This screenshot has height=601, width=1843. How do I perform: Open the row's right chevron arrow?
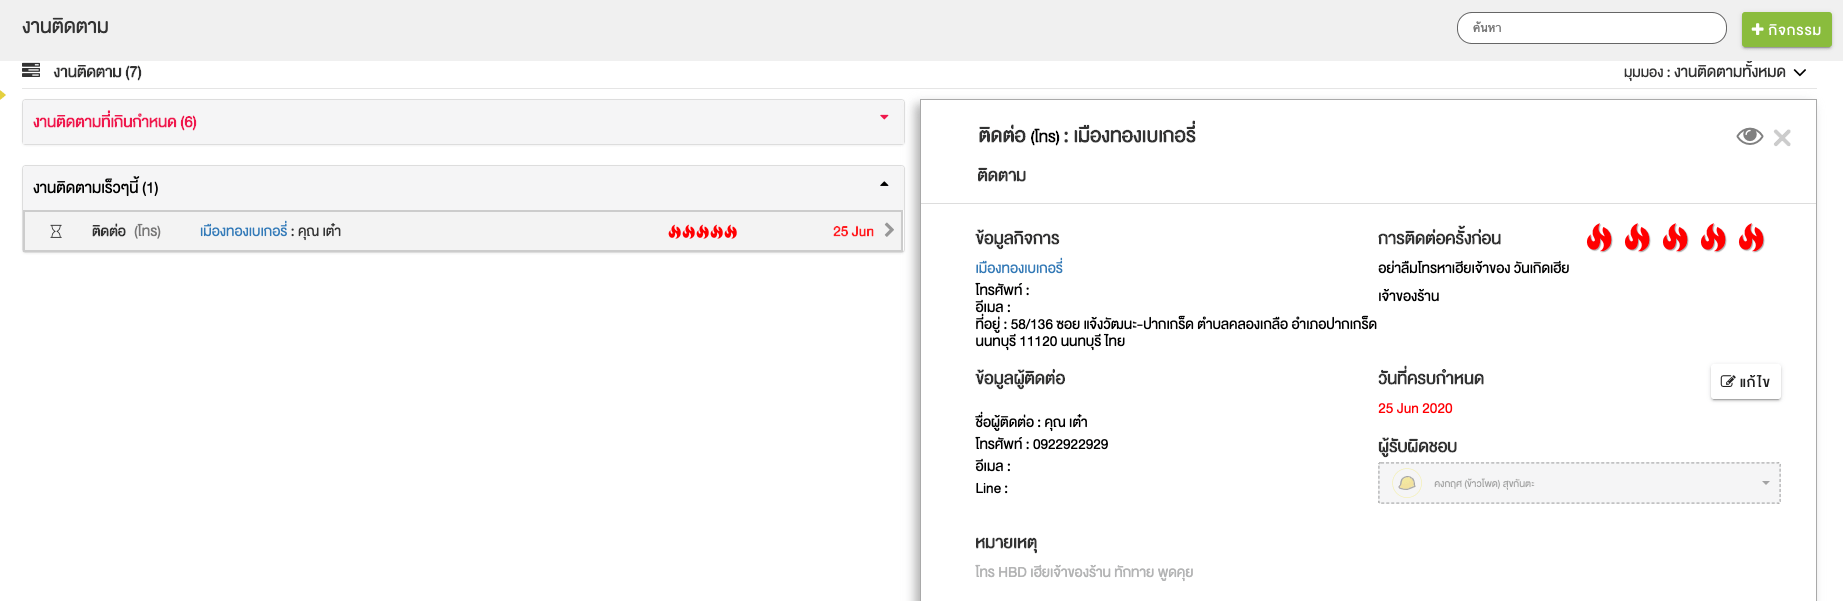889,230
